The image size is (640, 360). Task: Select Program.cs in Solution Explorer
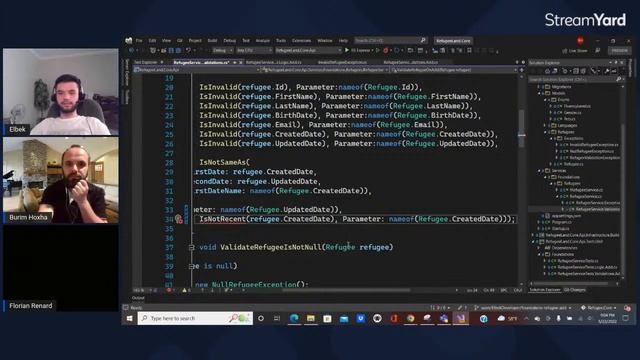(x=561, y=222)
